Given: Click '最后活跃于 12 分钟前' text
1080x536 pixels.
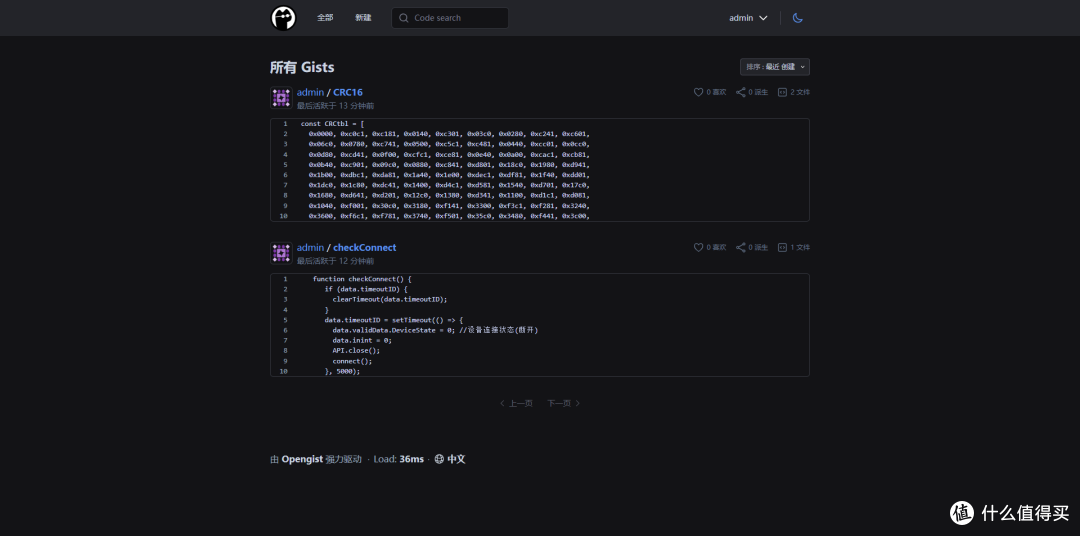Looking at the screenshot, I should click(335, 261).
